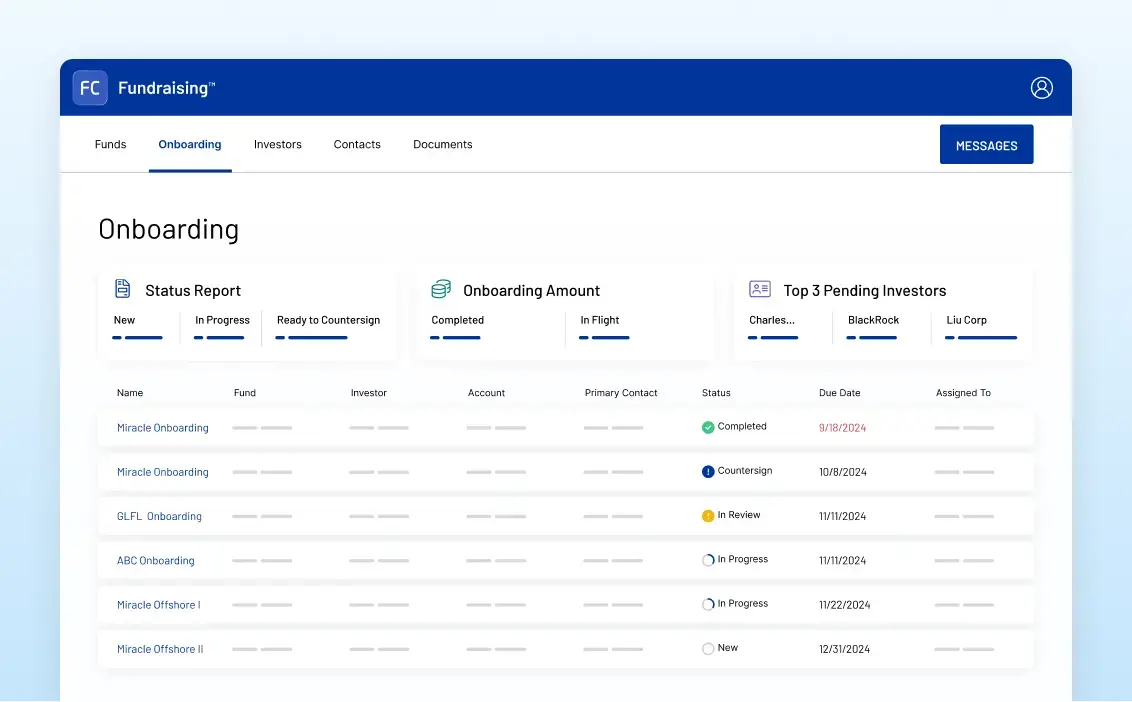Open the GLFL Onboarding link
The image size is (1132, 702).
point(159,516)
